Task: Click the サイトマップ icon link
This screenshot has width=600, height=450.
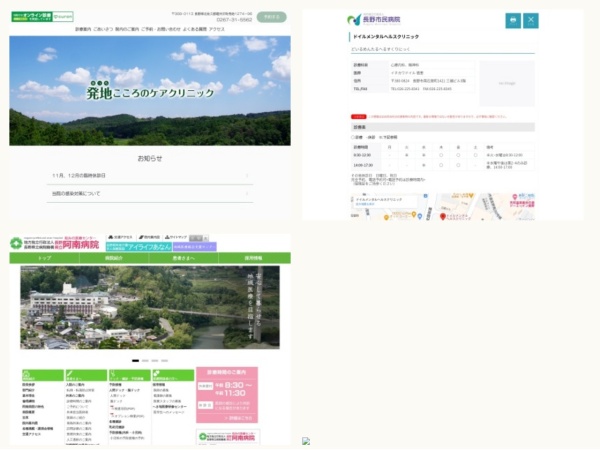Action: click(176, 237)
